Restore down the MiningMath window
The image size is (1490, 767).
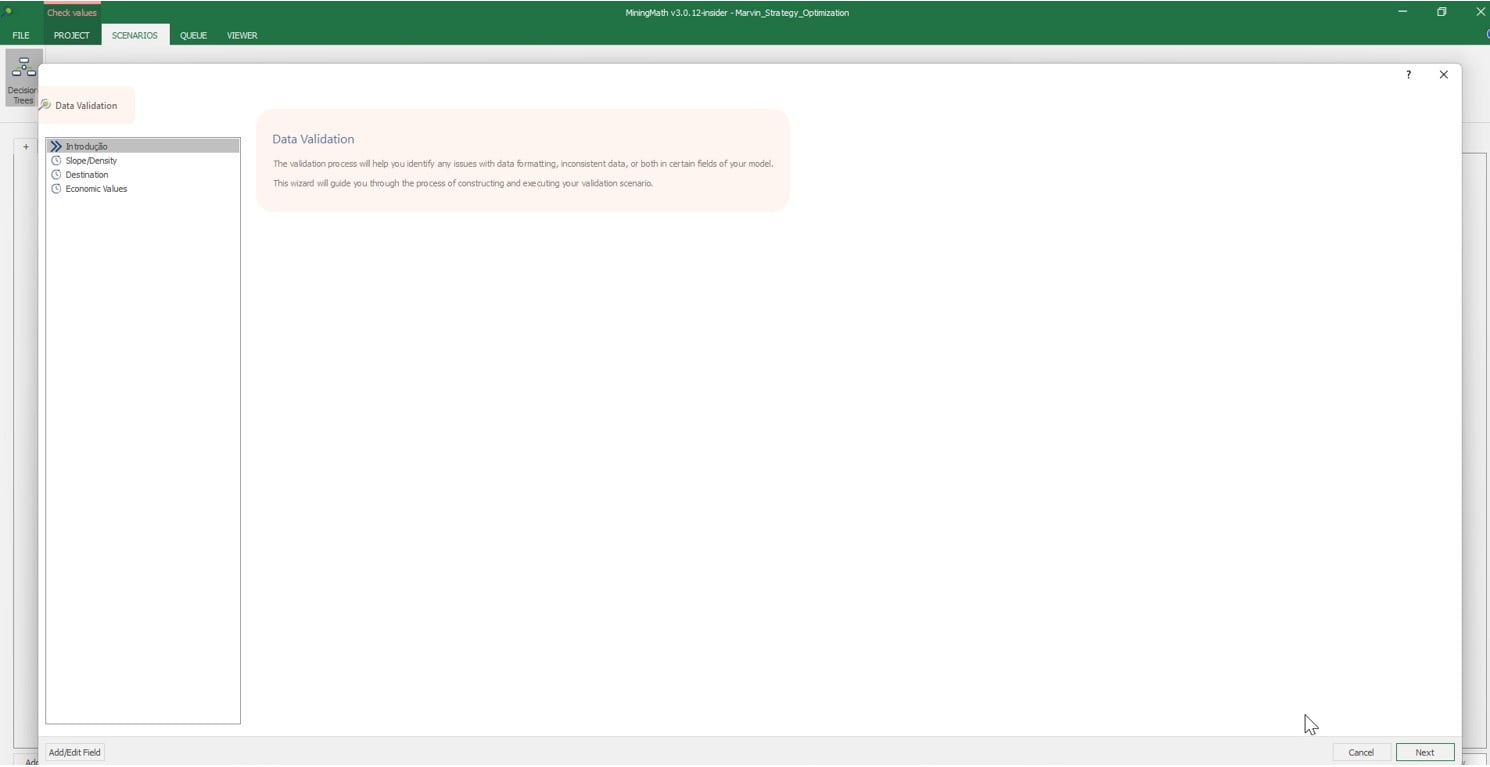point(1441,12)
